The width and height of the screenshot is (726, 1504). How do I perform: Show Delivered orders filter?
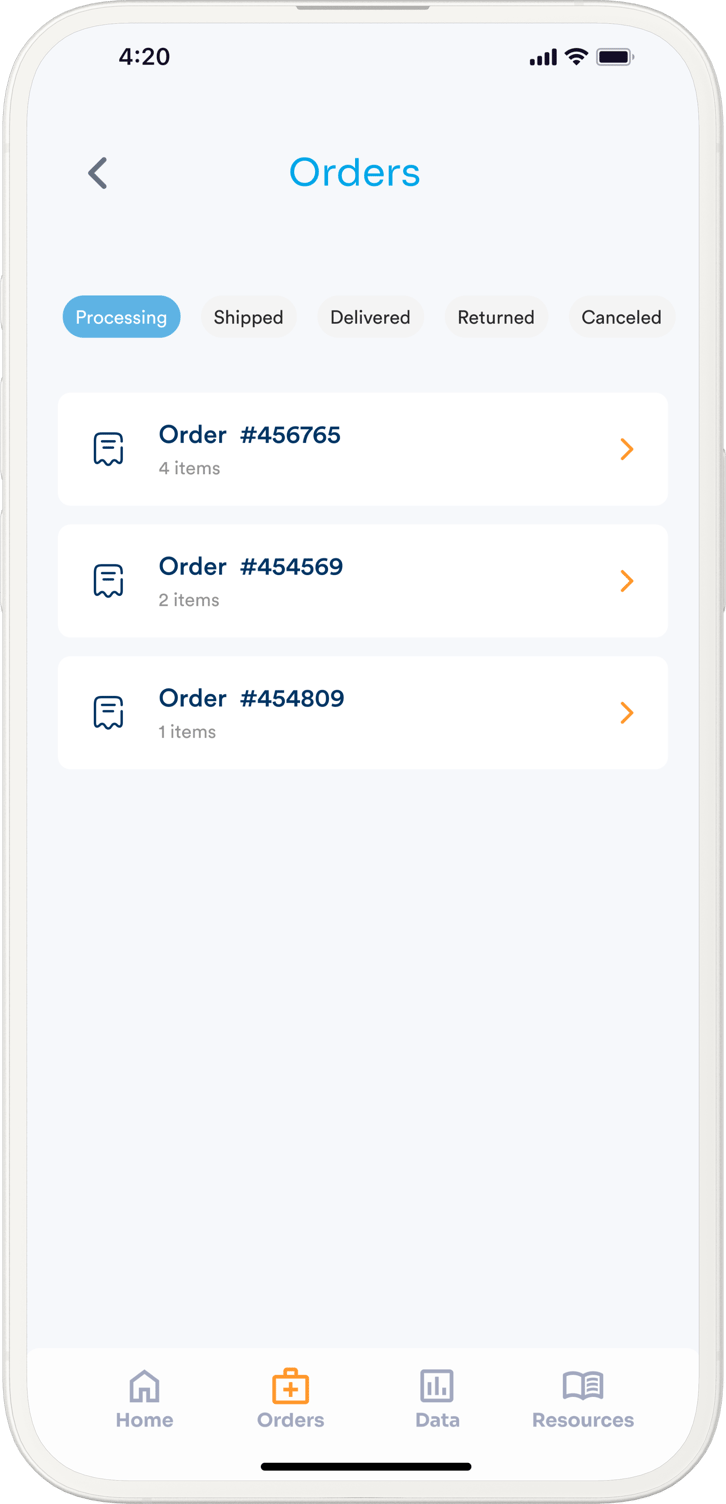click(370, 317)
